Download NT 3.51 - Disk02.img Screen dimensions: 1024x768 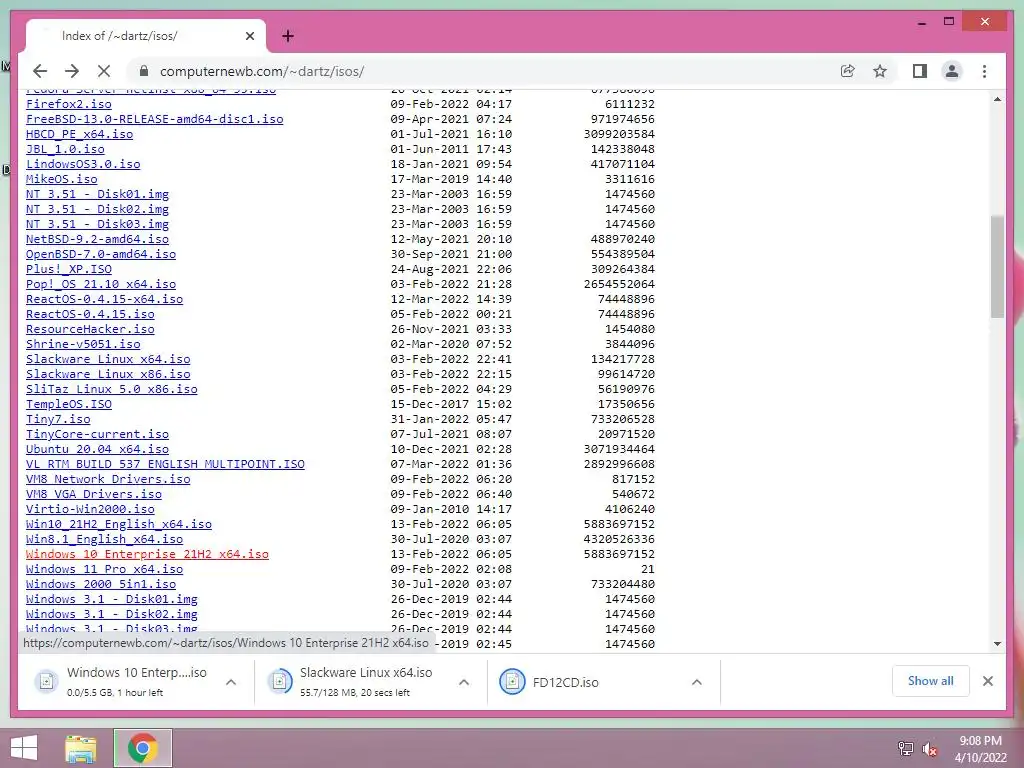tap(97, 209)
